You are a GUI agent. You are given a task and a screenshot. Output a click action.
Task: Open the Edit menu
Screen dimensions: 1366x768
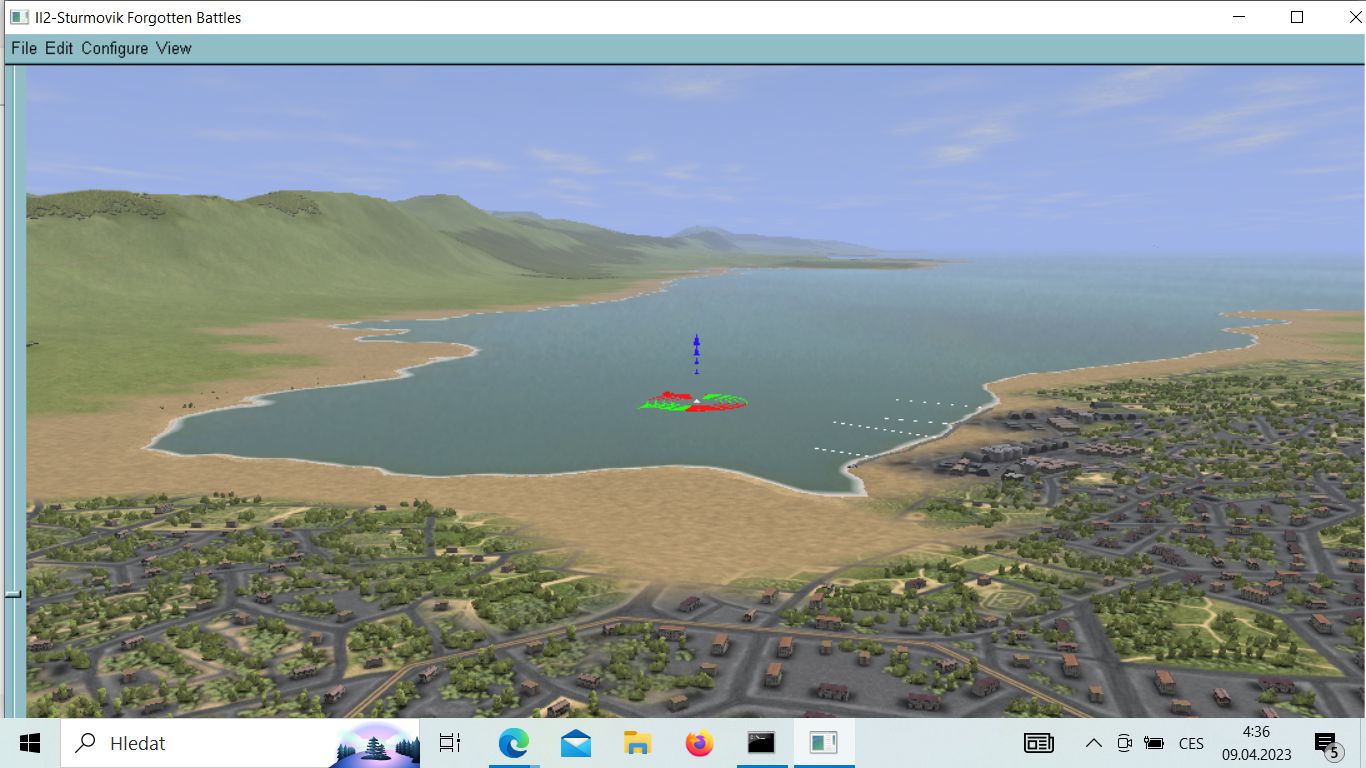pyautogui.click(x=59, y=48)
